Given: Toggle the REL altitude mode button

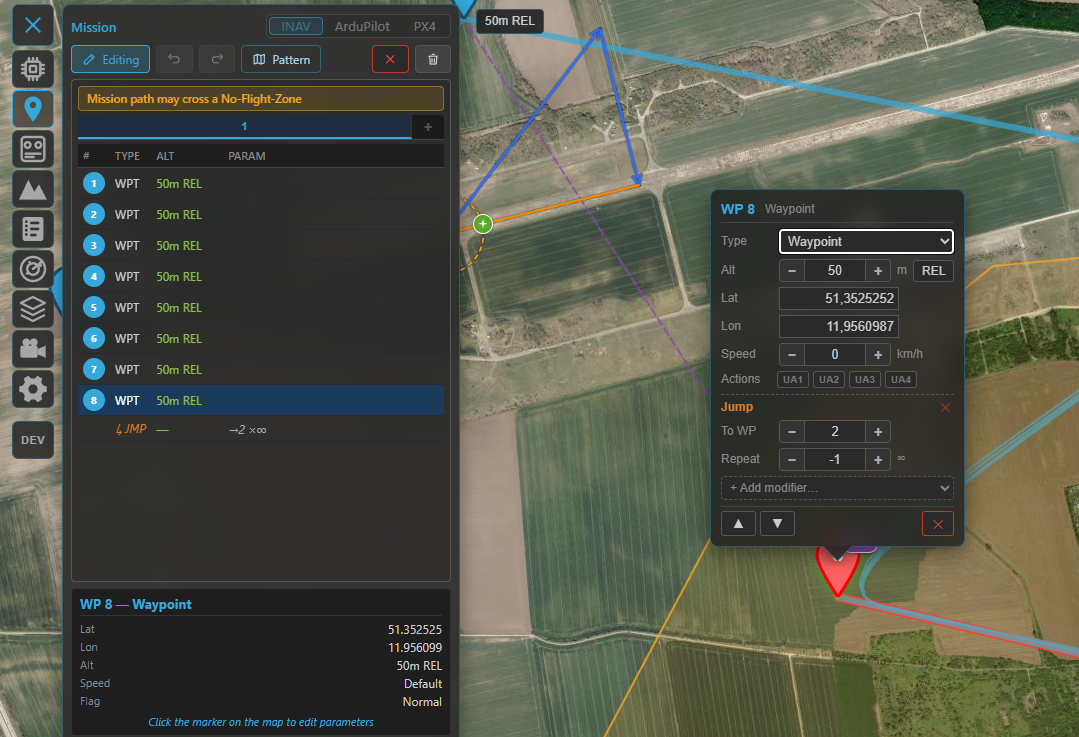Looking at the screenshot, I should [933, 270].
